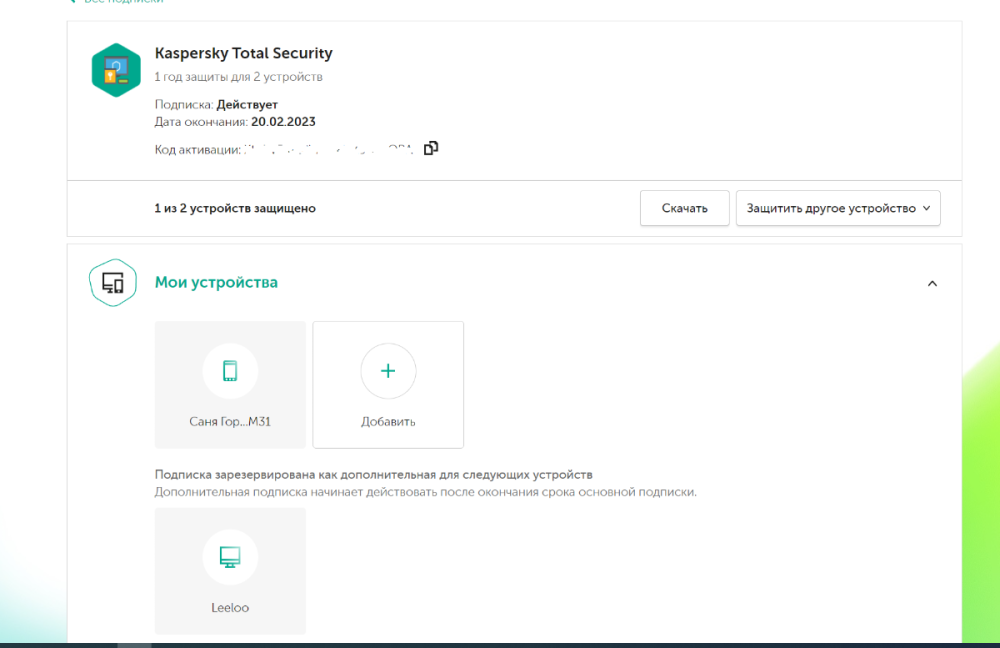
Task: Click the Мои устройства section heading
Action: point(216,283)
